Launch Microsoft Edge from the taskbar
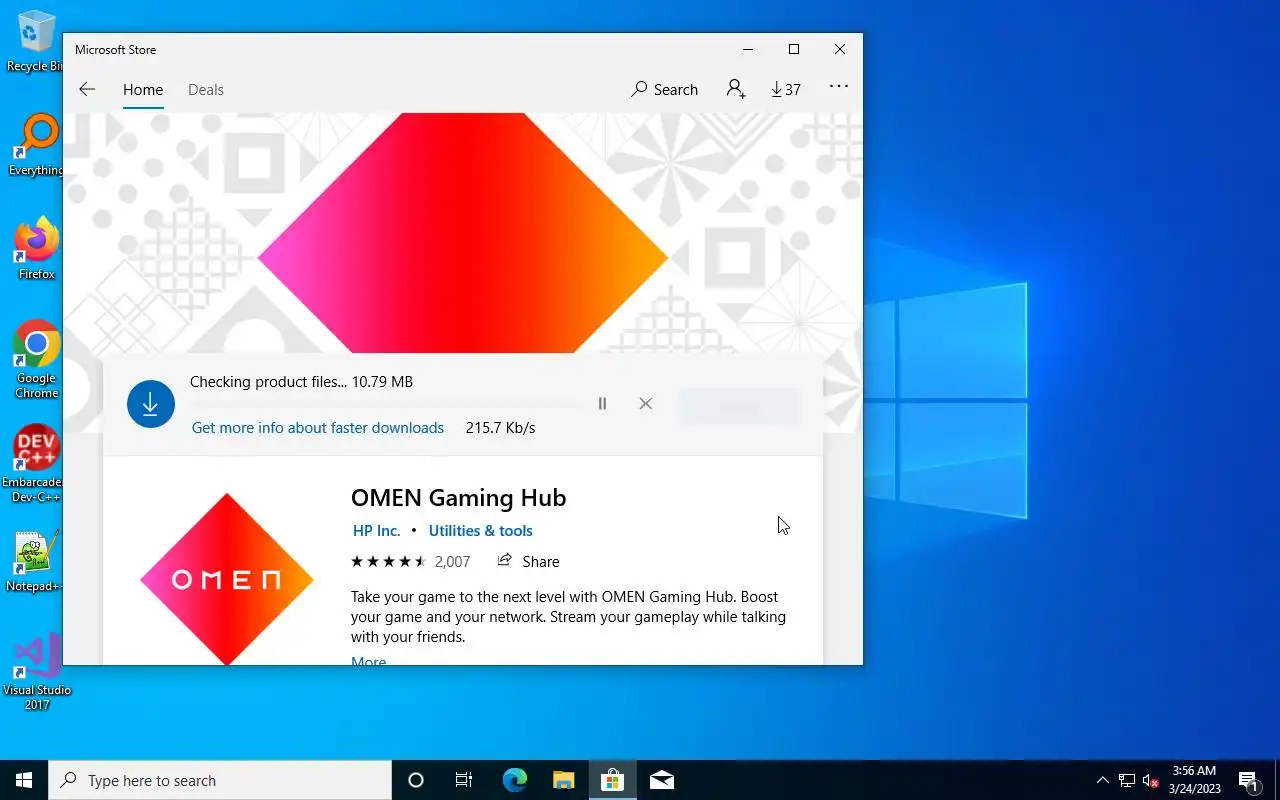Viewport: 1280px width, 800px height. (514, 780)
